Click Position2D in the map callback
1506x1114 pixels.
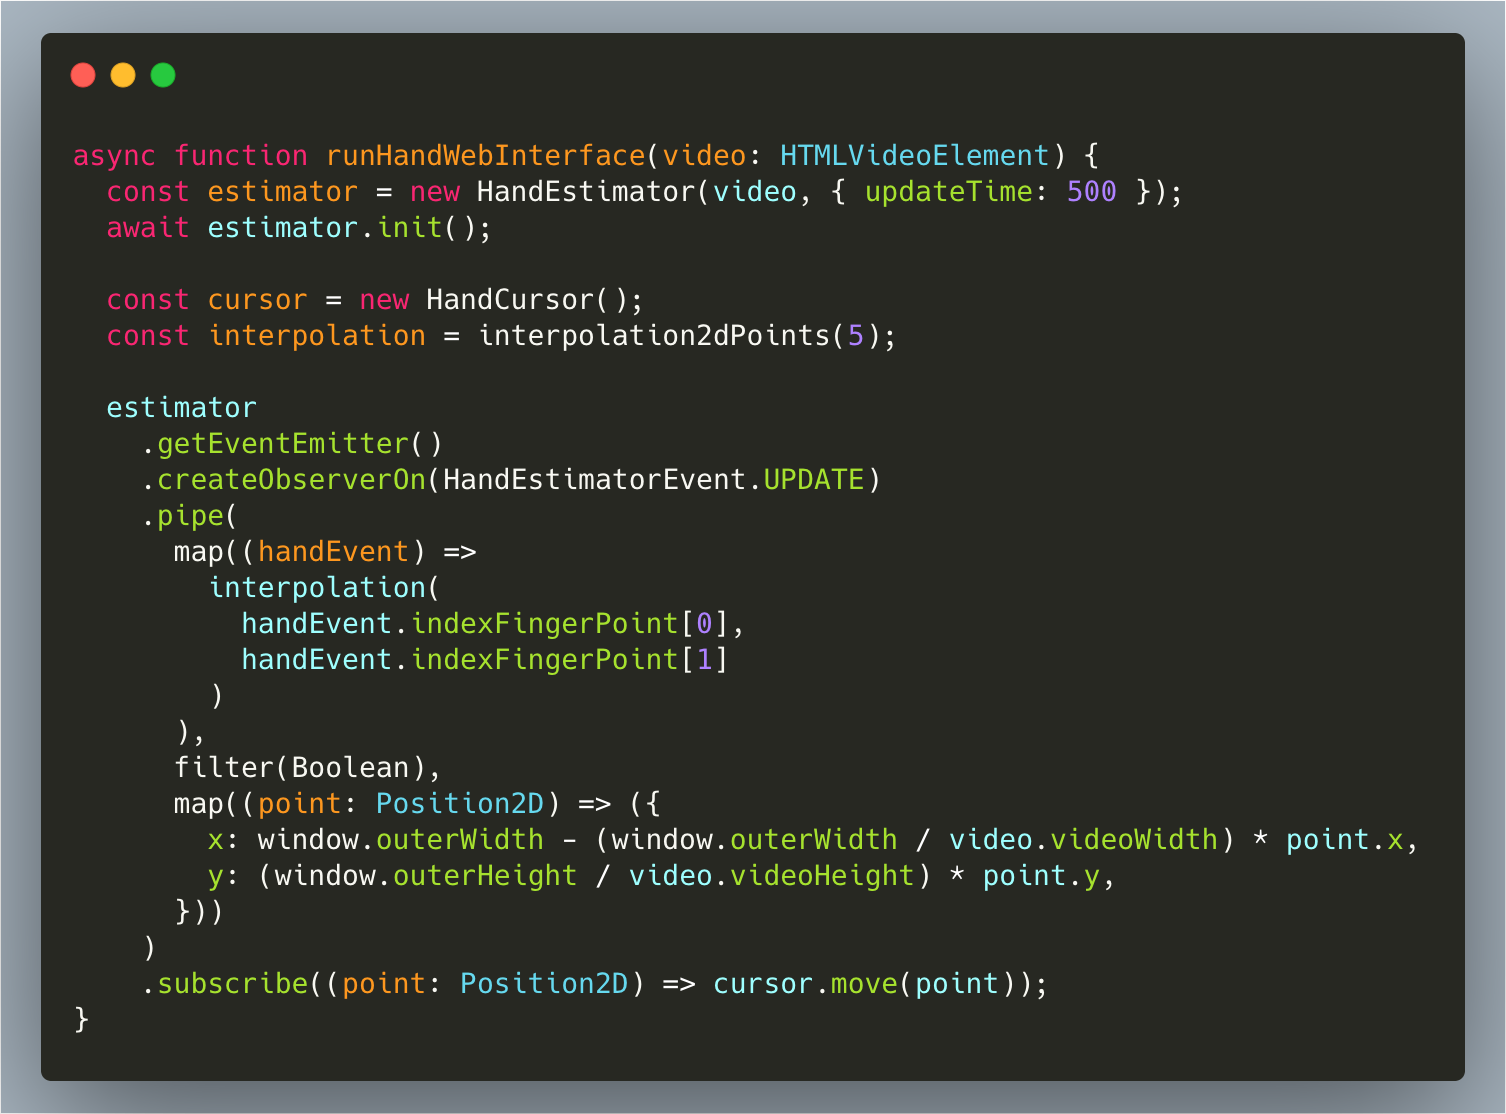[460, 804]
